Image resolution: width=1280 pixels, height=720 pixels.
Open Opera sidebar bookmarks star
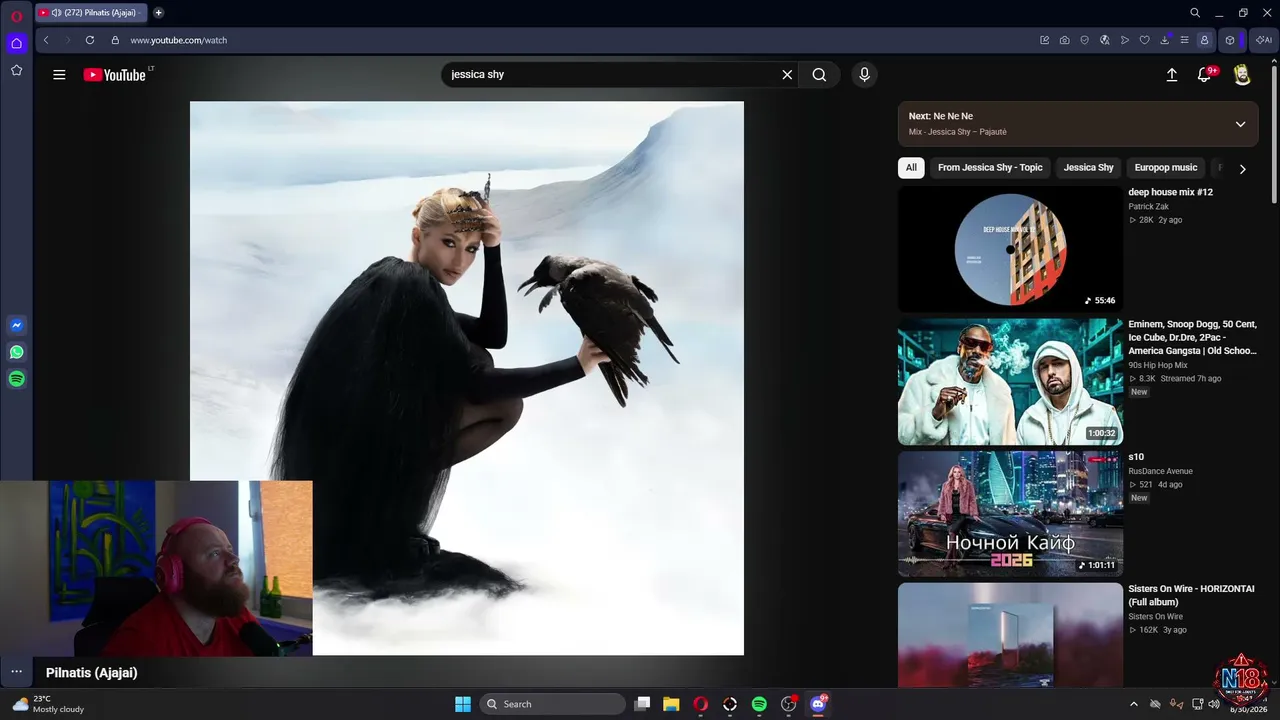coord(16,70)
